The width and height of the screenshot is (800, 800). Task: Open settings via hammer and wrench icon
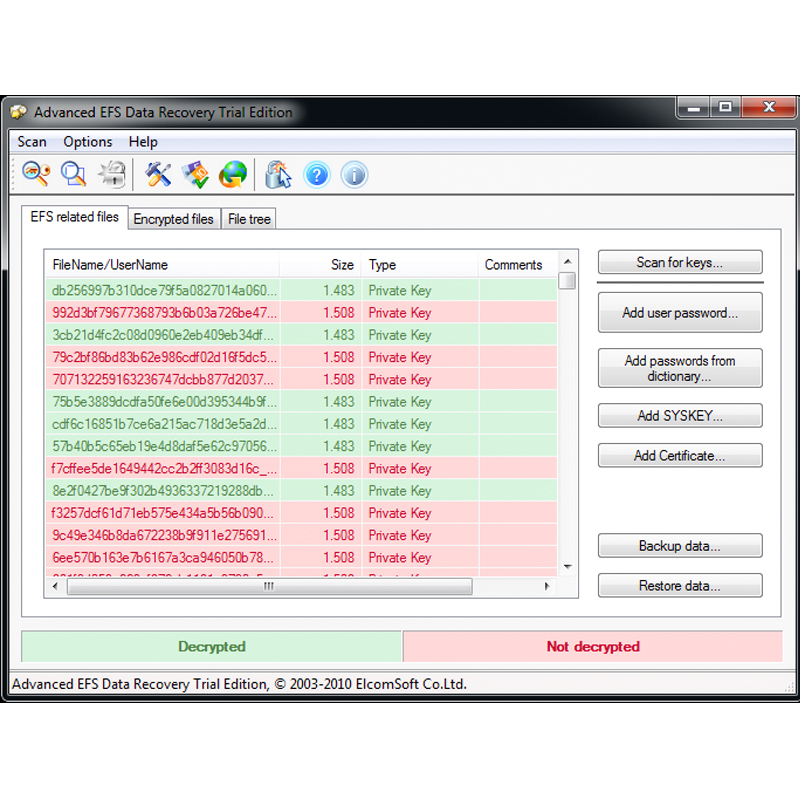tap(158, 174)
